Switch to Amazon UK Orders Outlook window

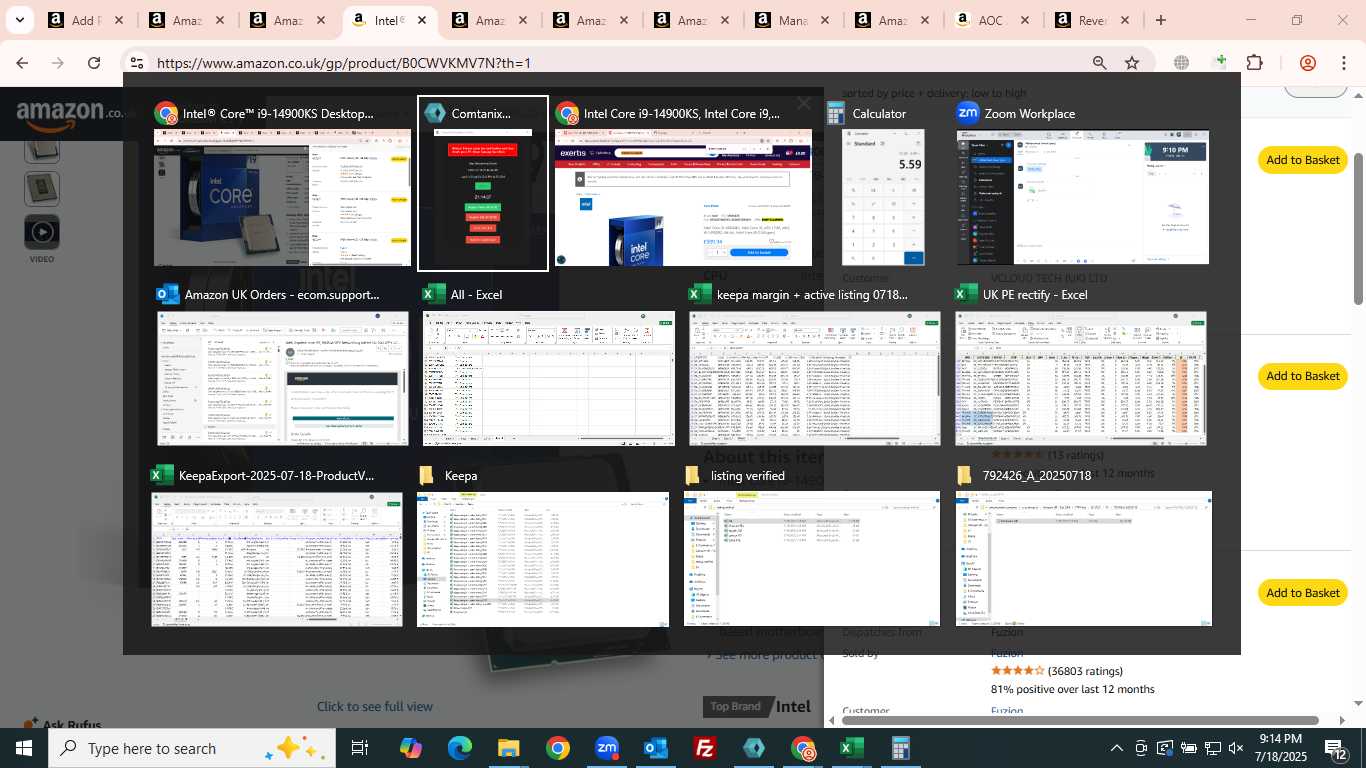coord(282,365)
